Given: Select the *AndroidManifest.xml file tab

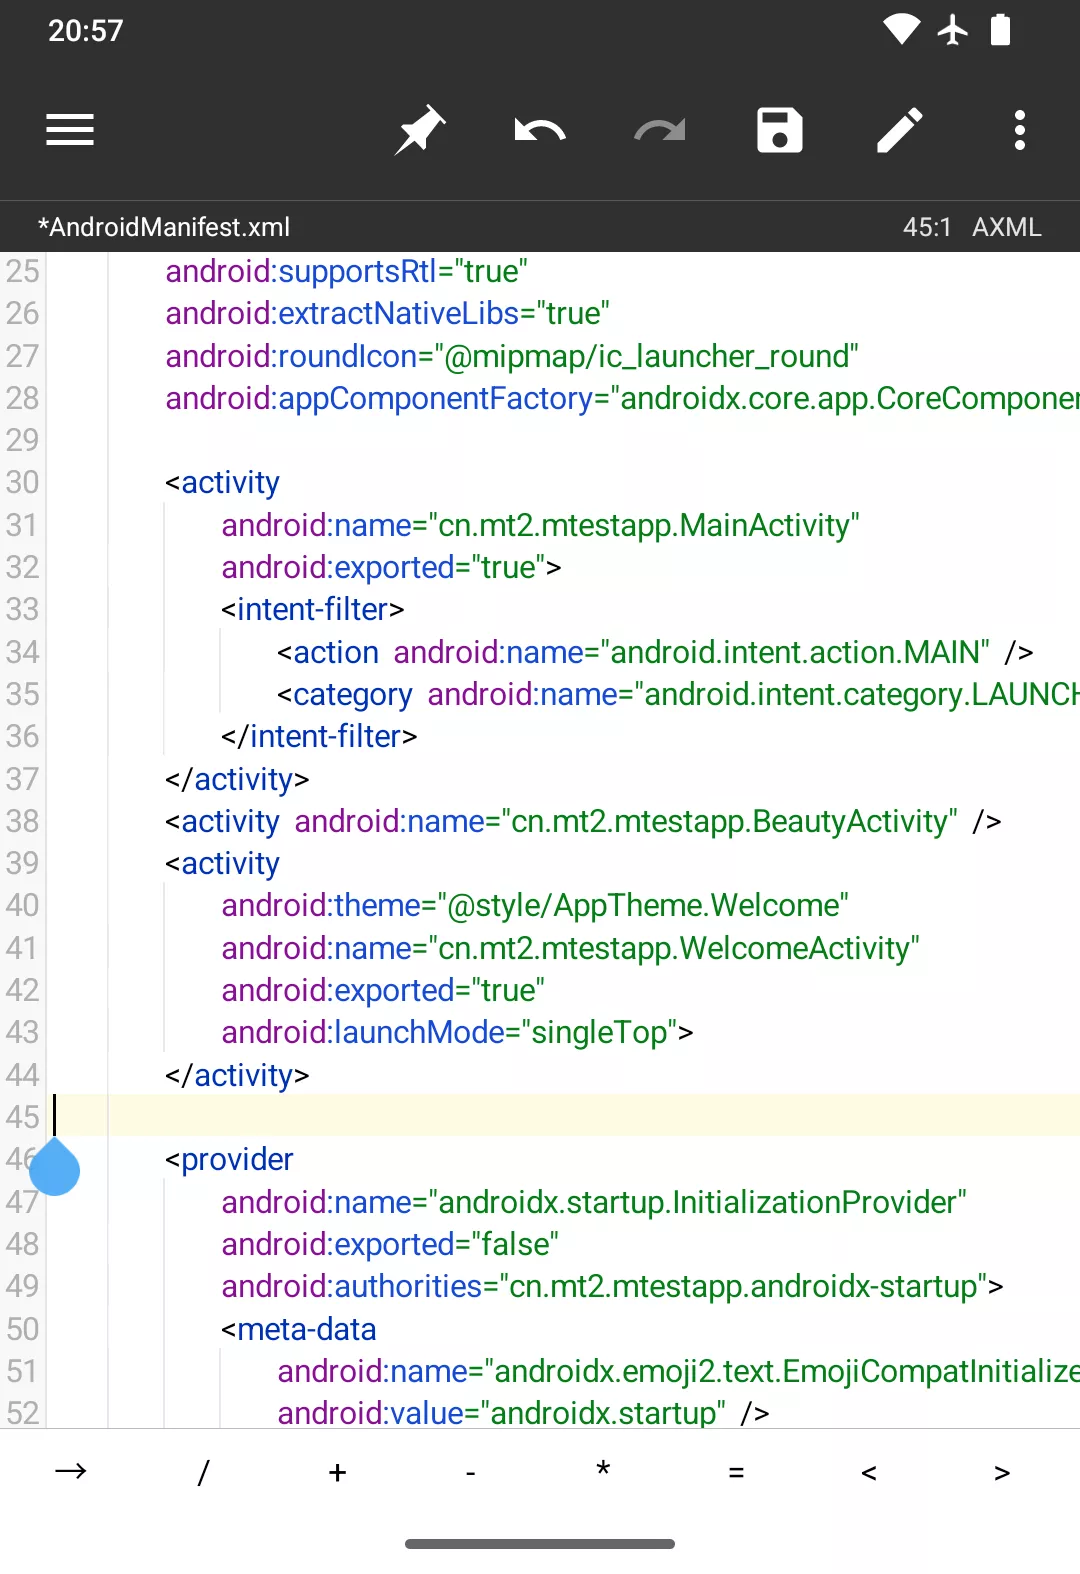Looking at the screenshot, I should click(x=164, y=227).
